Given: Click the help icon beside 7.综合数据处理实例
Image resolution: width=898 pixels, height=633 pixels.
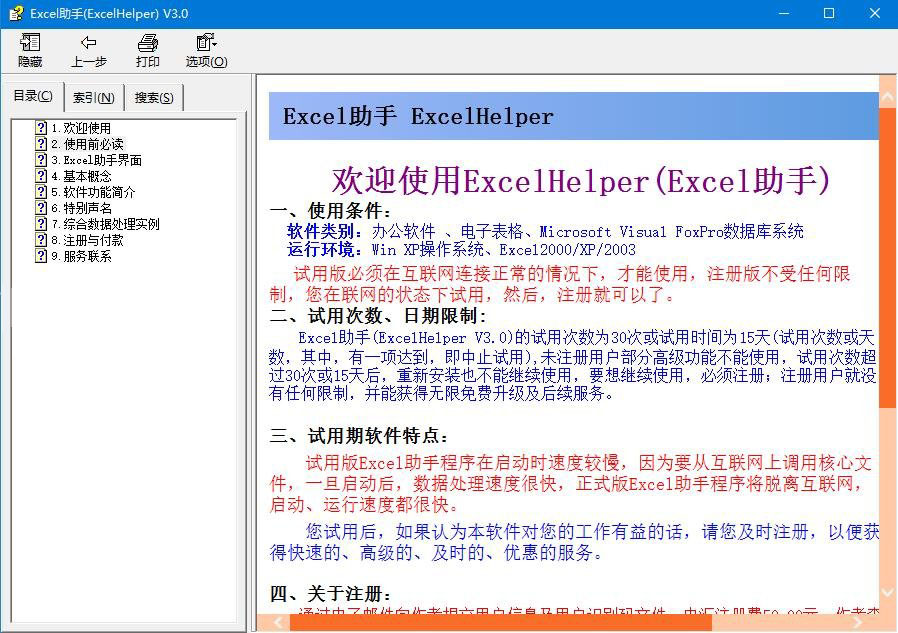Looking at the screenshot, I should click(x=41, y=223).
